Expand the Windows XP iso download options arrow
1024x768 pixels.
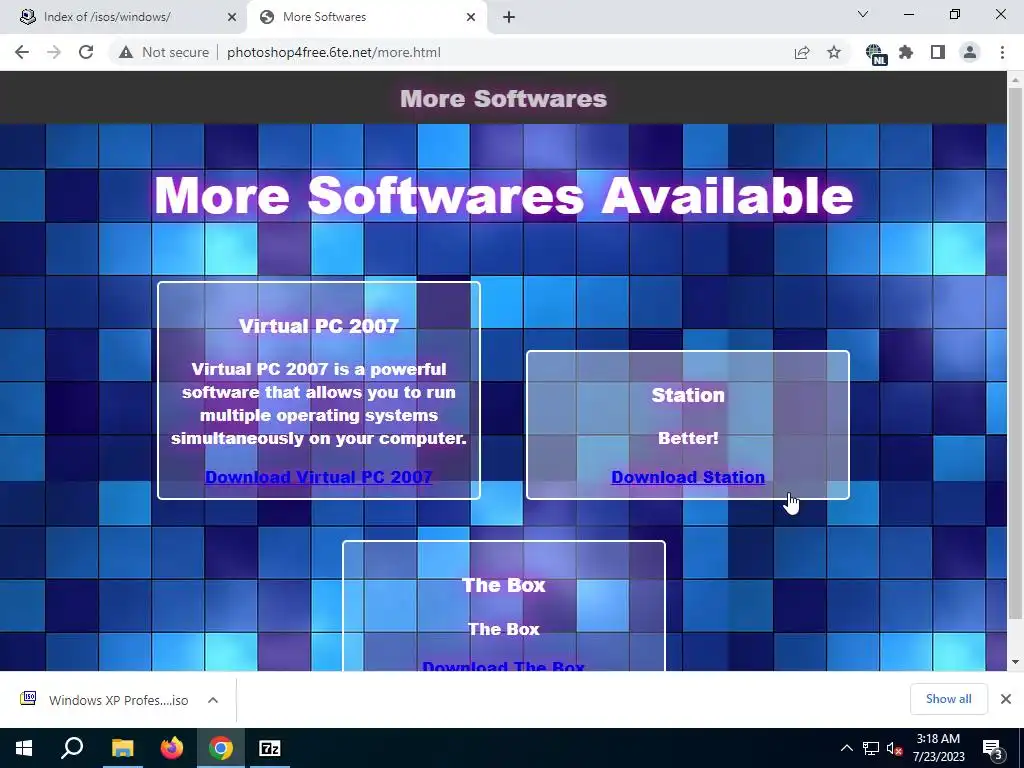(x=213, y=700)
